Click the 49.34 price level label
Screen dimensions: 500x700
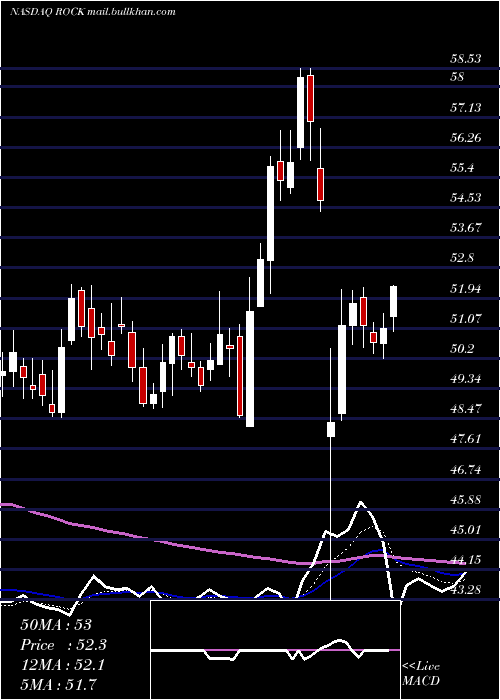tap(466, 379)
